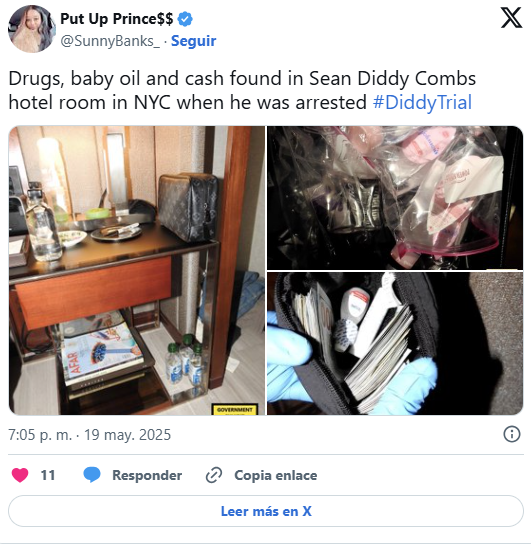Click the @SunnyBanks_ handle
Screen dimensions: 531x544
(110, 41)
